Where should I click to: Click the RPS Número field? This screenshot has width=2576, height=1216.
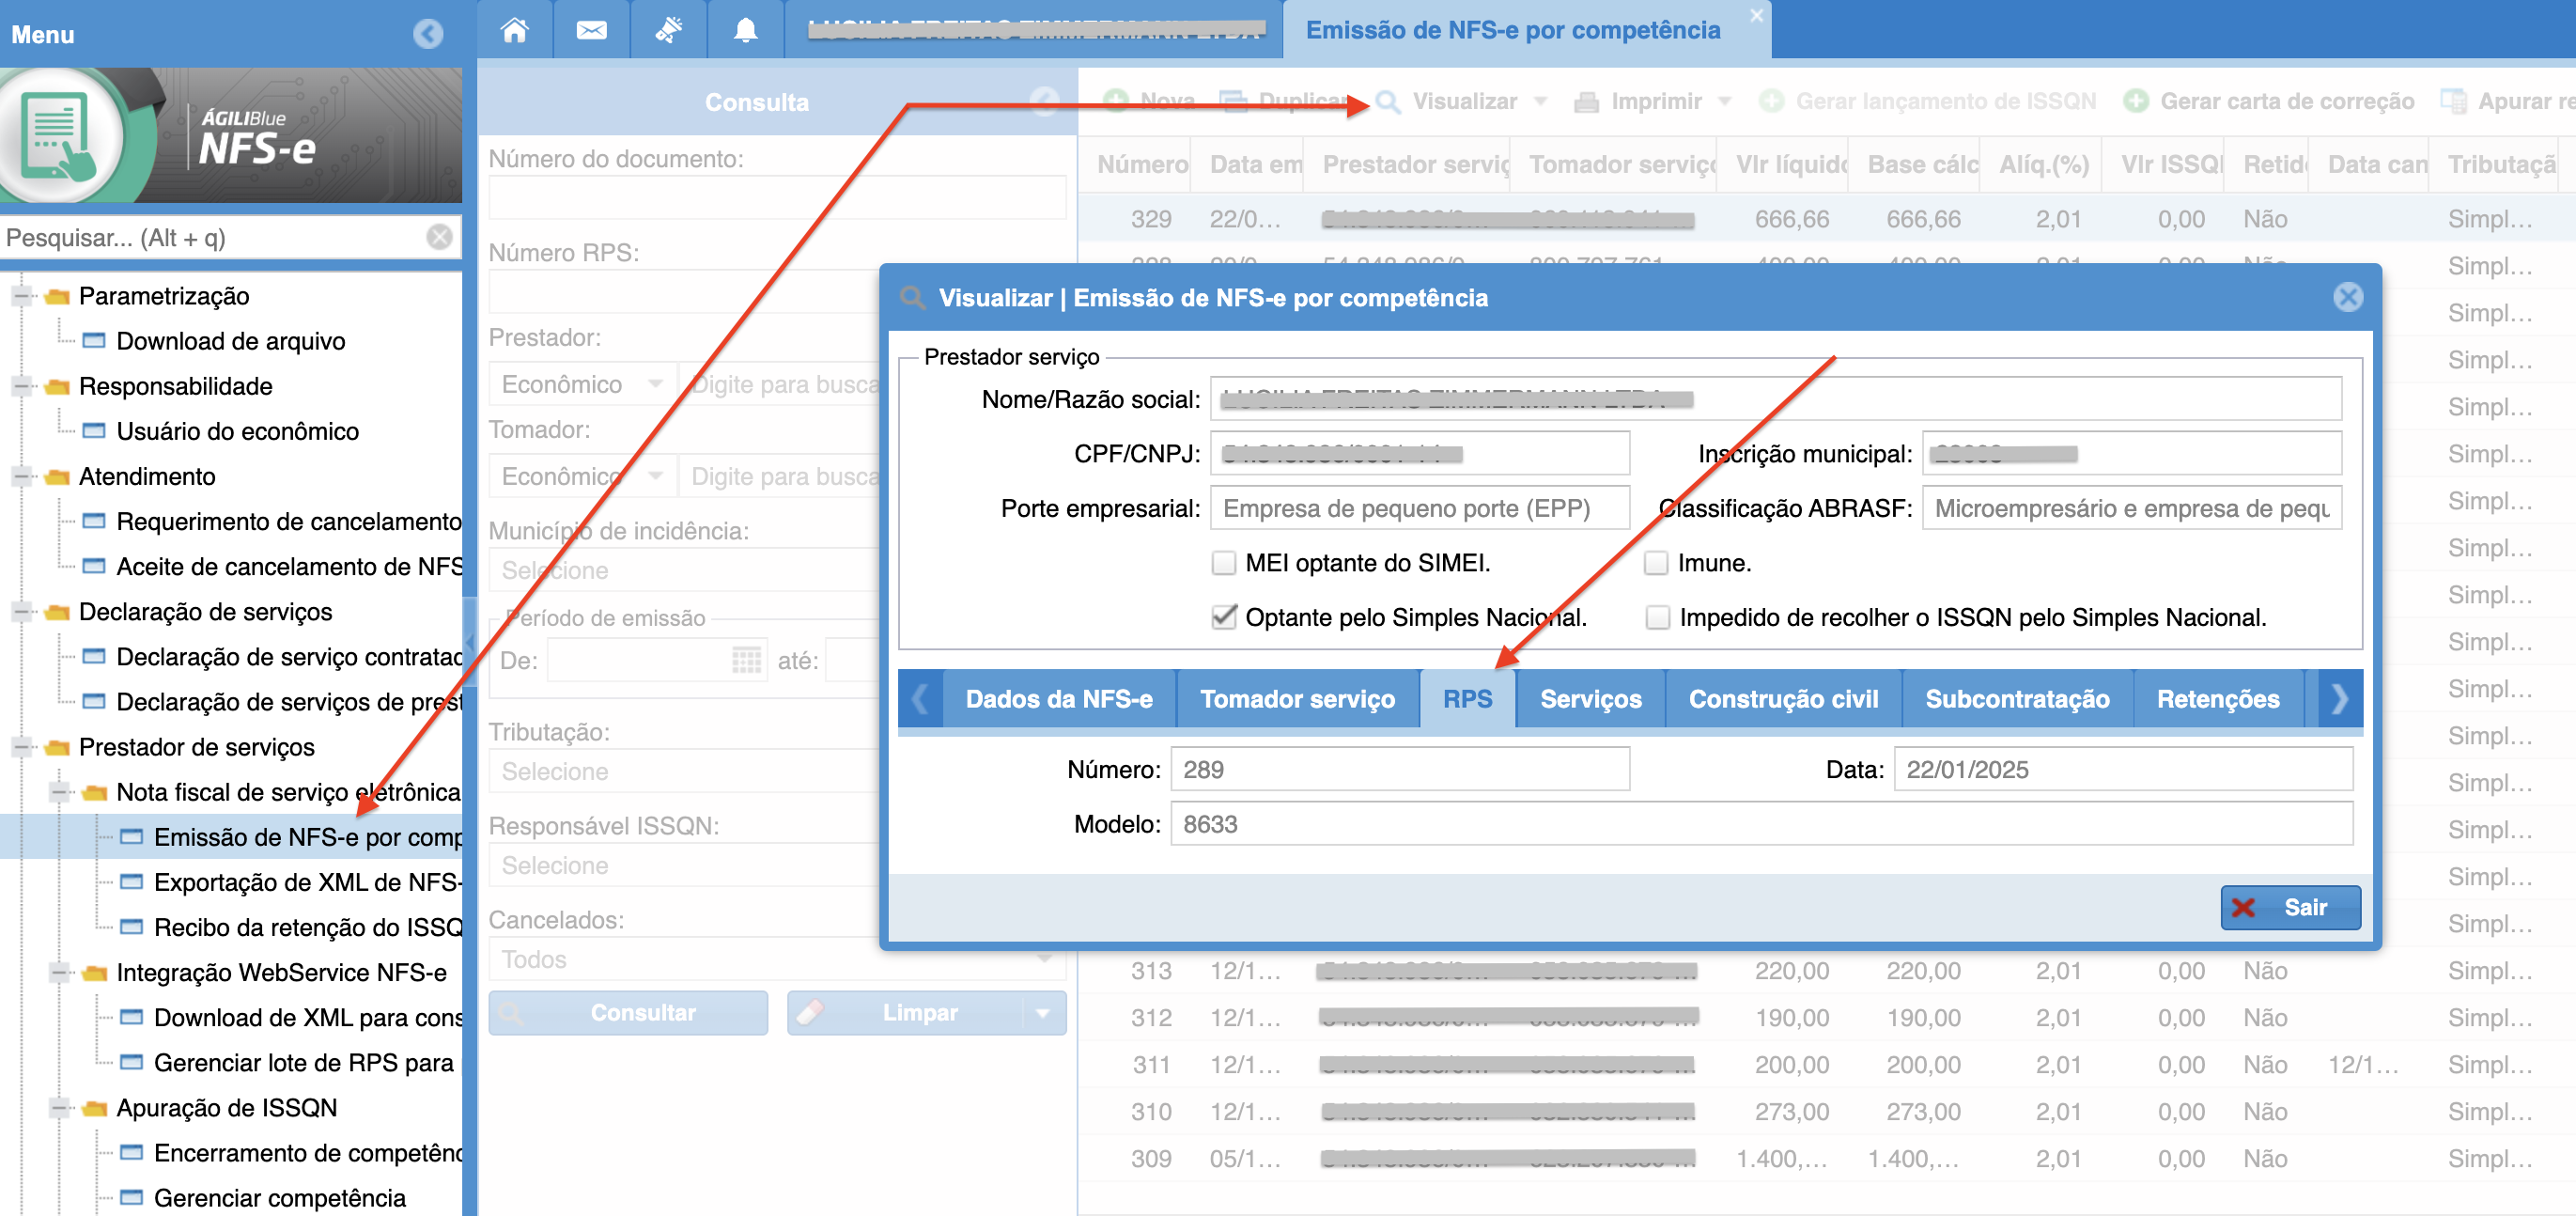click(x=1399, y=769)
